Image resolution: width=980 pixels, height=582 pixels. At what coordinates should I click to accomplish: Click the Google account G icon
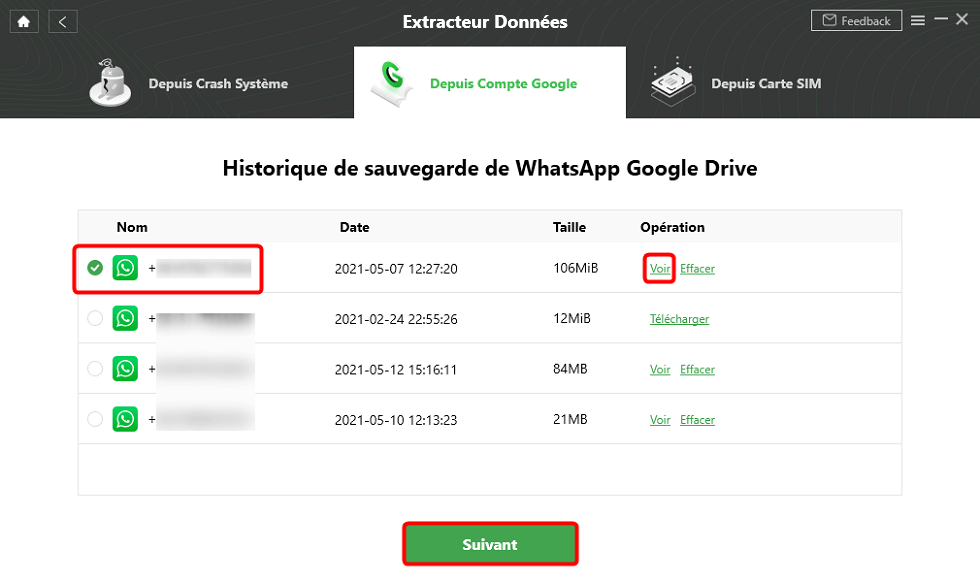click(x=392, y=84)
